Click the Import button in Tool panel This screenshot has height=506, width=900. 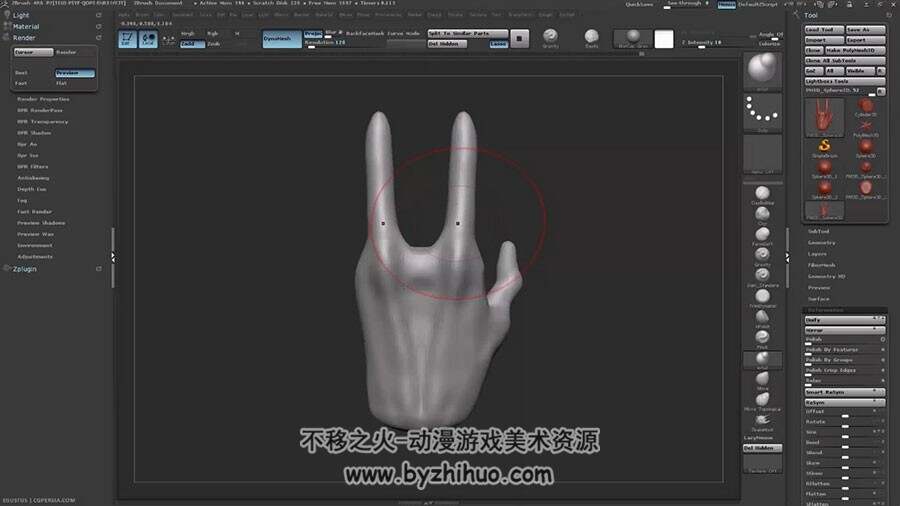[824, 40]
